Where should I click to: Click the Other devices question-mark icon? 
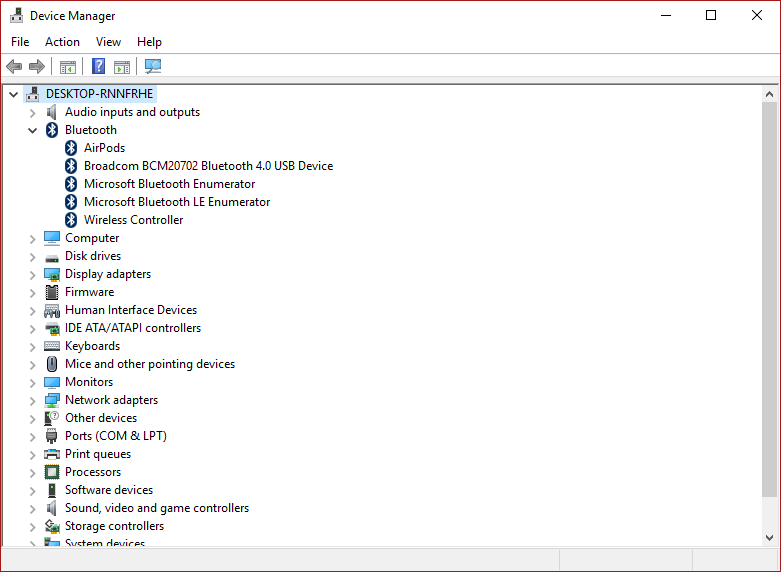coord(52,418)
